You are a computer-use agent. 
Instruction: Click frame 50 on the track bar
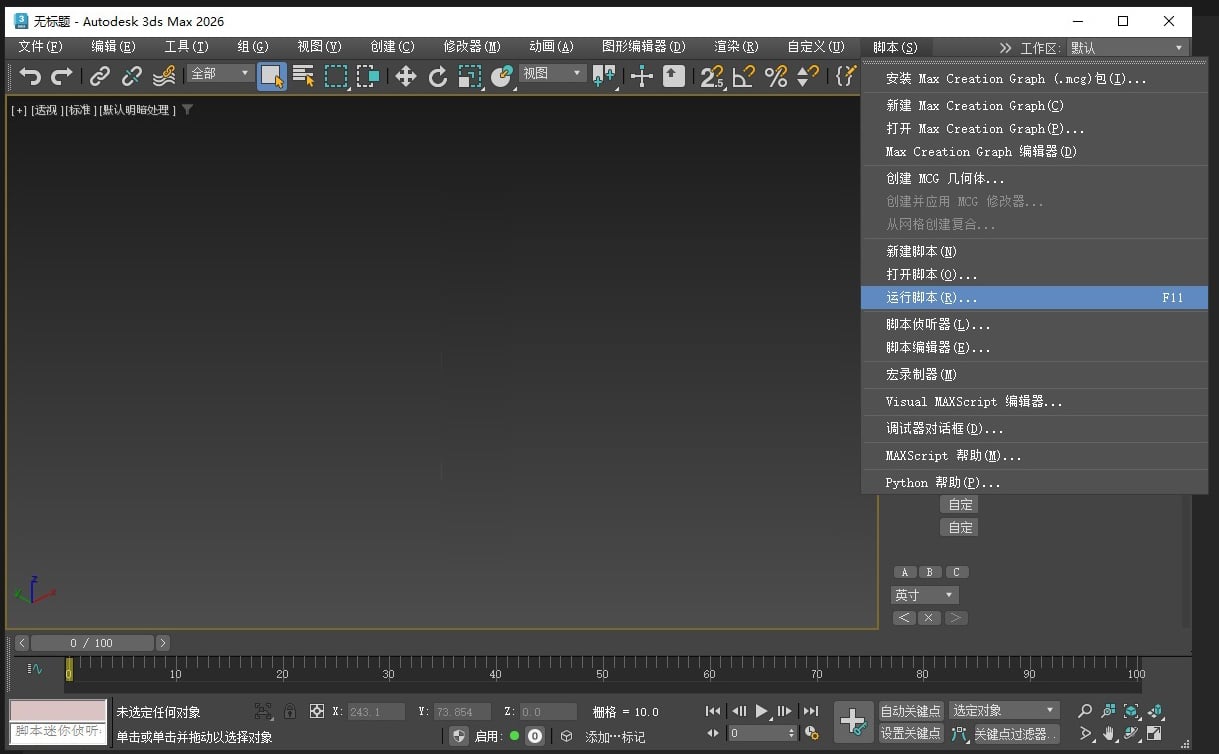[602, 667]
